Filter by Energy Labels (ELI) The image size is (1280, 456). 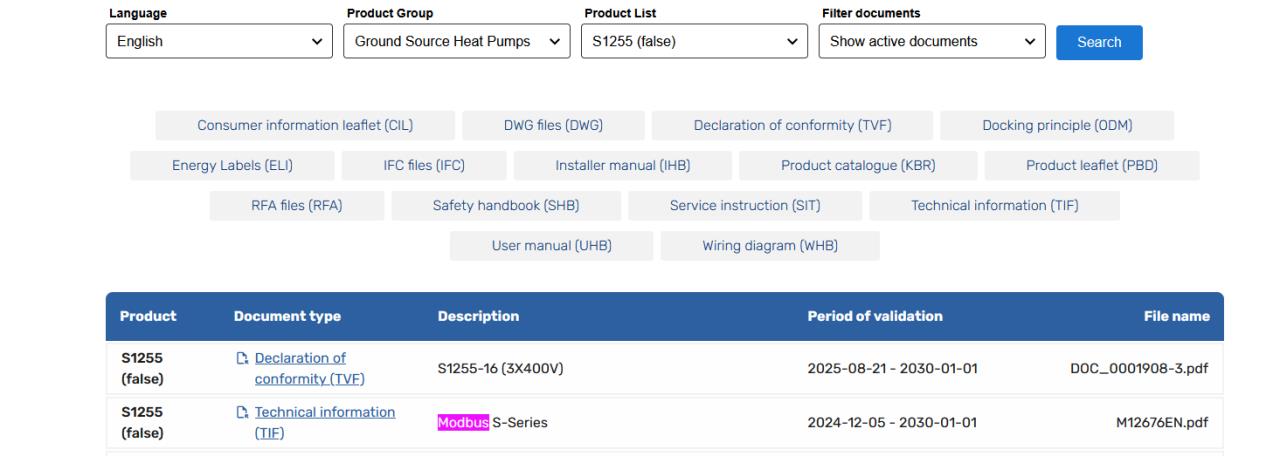pos(231,165)
